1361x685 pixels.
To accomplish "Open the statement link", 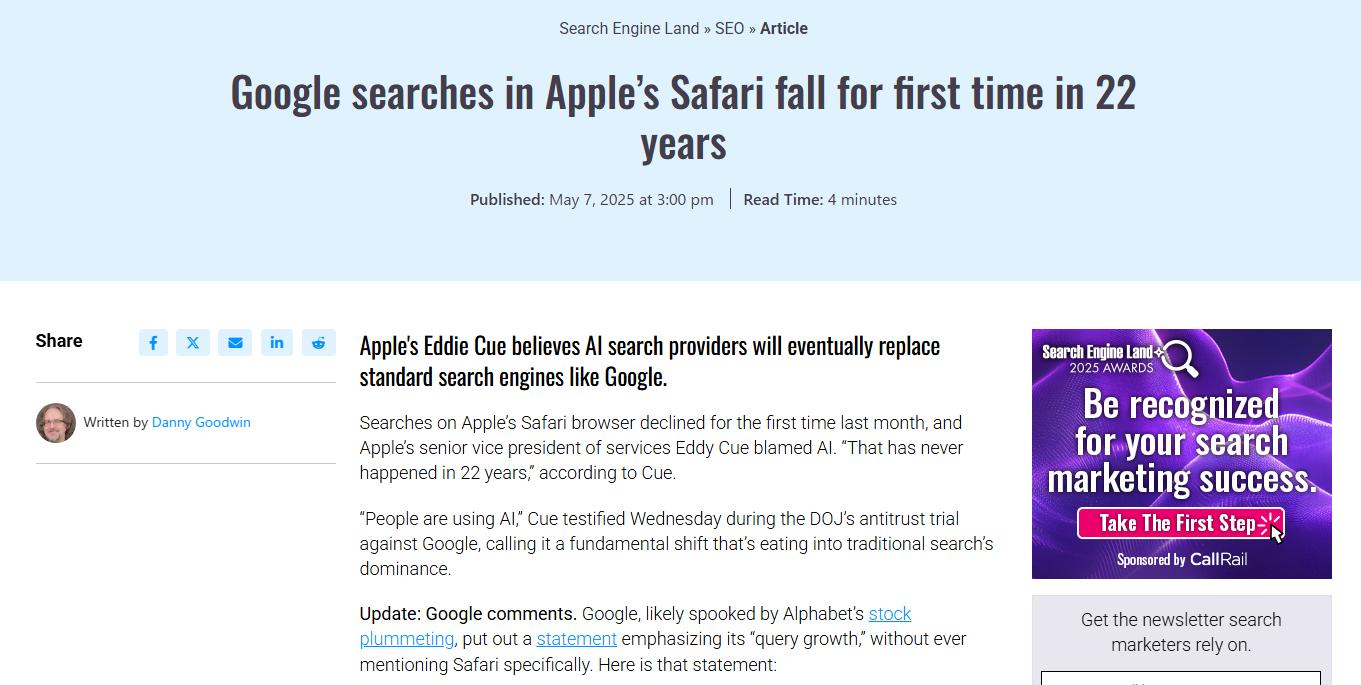I will coord(576,638).
